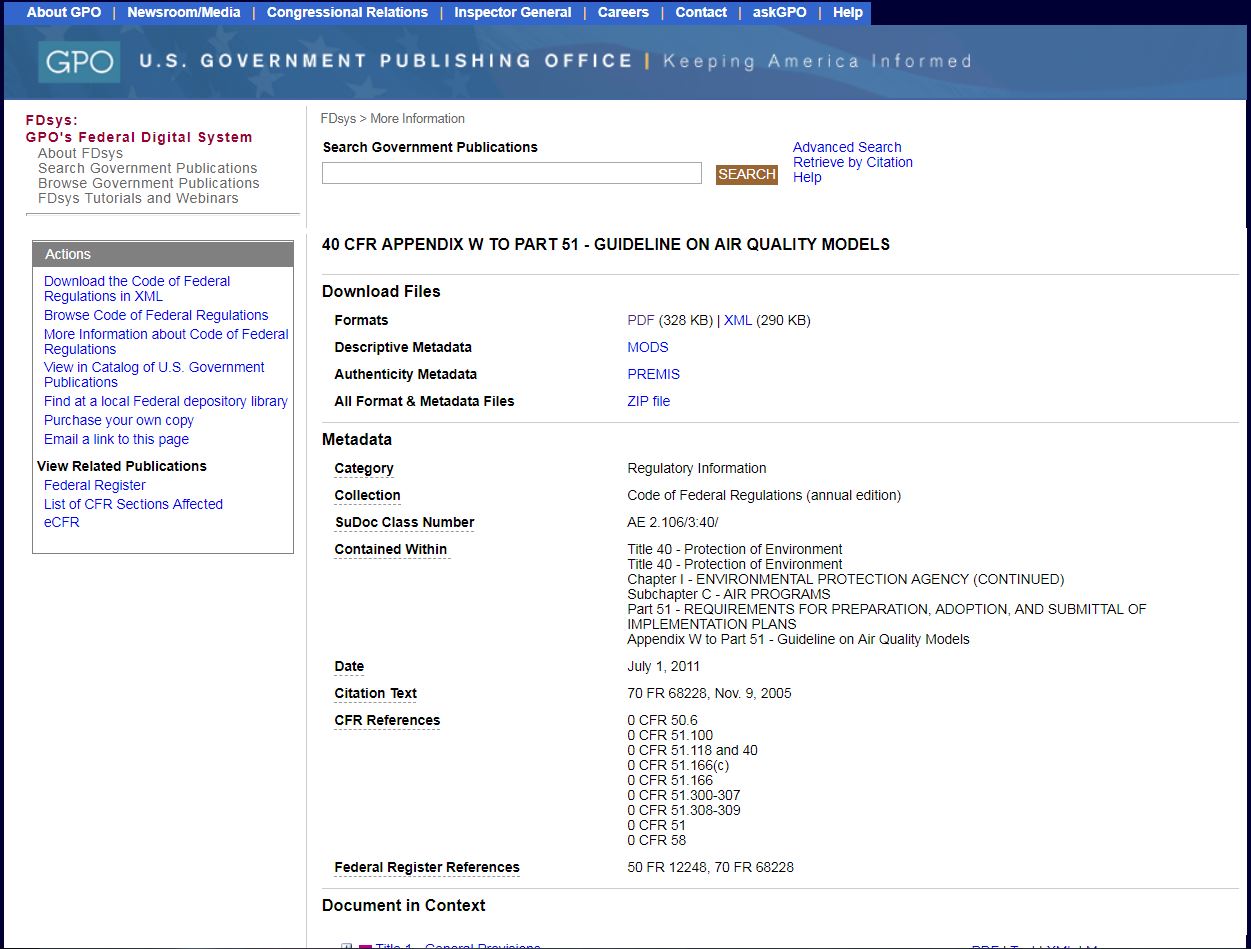View the MODS descriptive metadata

pos(647,347)
